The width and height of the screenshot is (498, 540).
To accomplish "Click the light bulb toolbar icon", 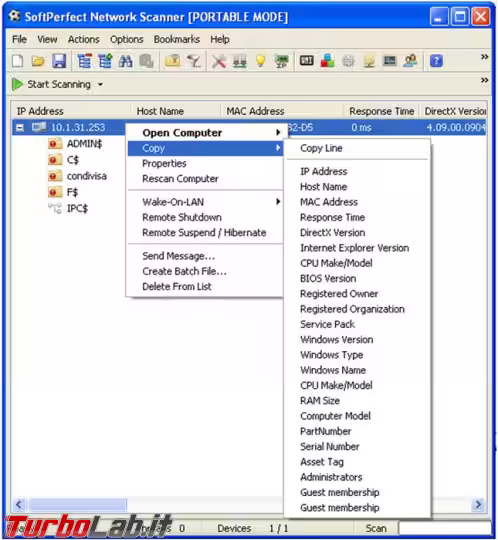I will point(261,61).
